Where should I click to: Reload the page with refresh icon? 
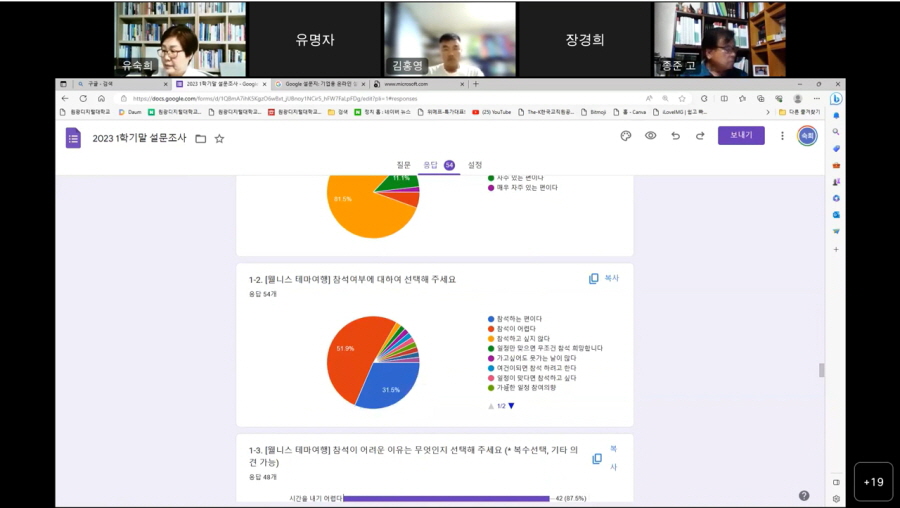point(83,99)
